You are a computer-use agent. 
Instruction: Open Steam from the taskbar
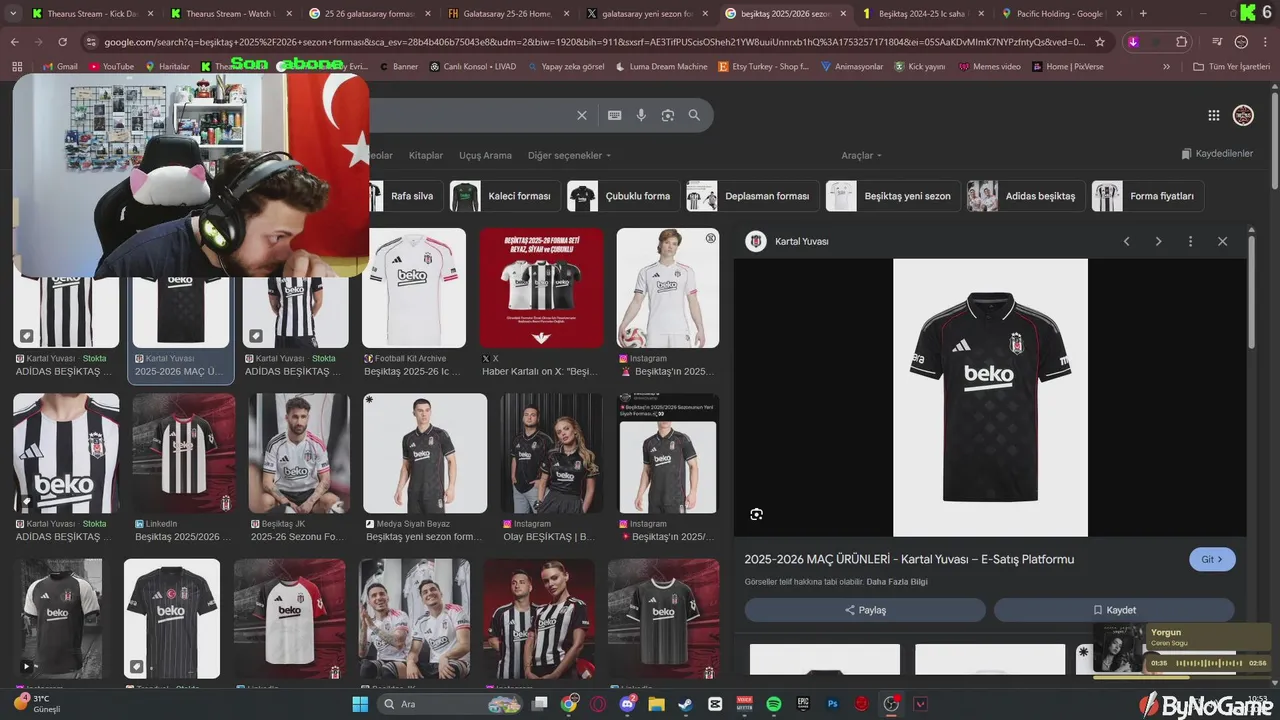pos(685,704)
